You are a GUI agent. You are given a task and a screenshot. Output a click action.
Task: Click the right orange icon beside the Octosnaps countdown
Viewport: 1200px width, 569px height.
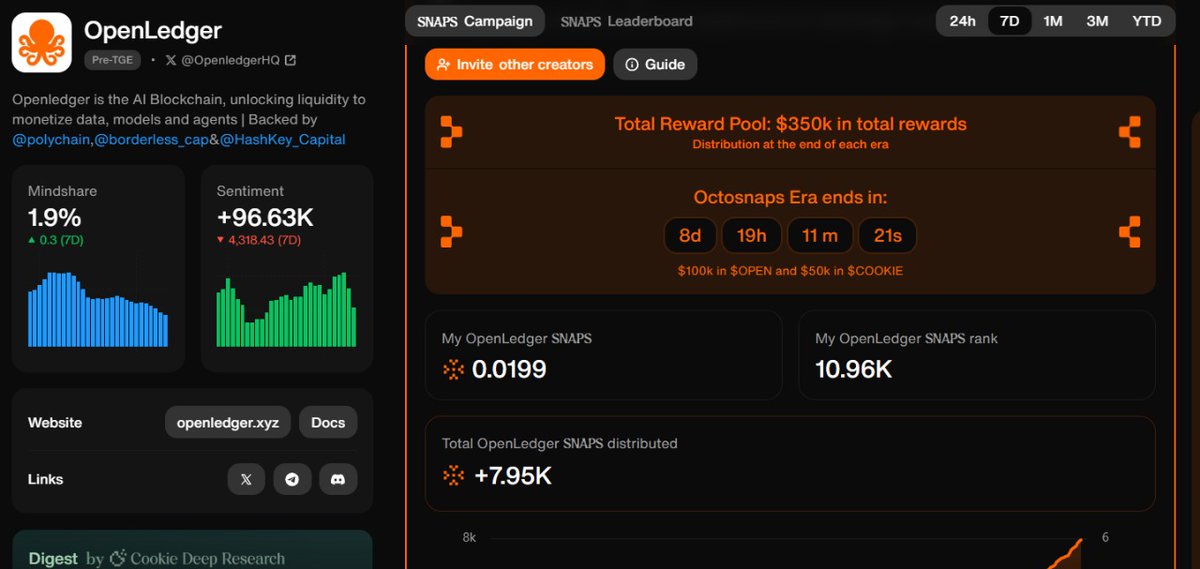click(1129, 232)
